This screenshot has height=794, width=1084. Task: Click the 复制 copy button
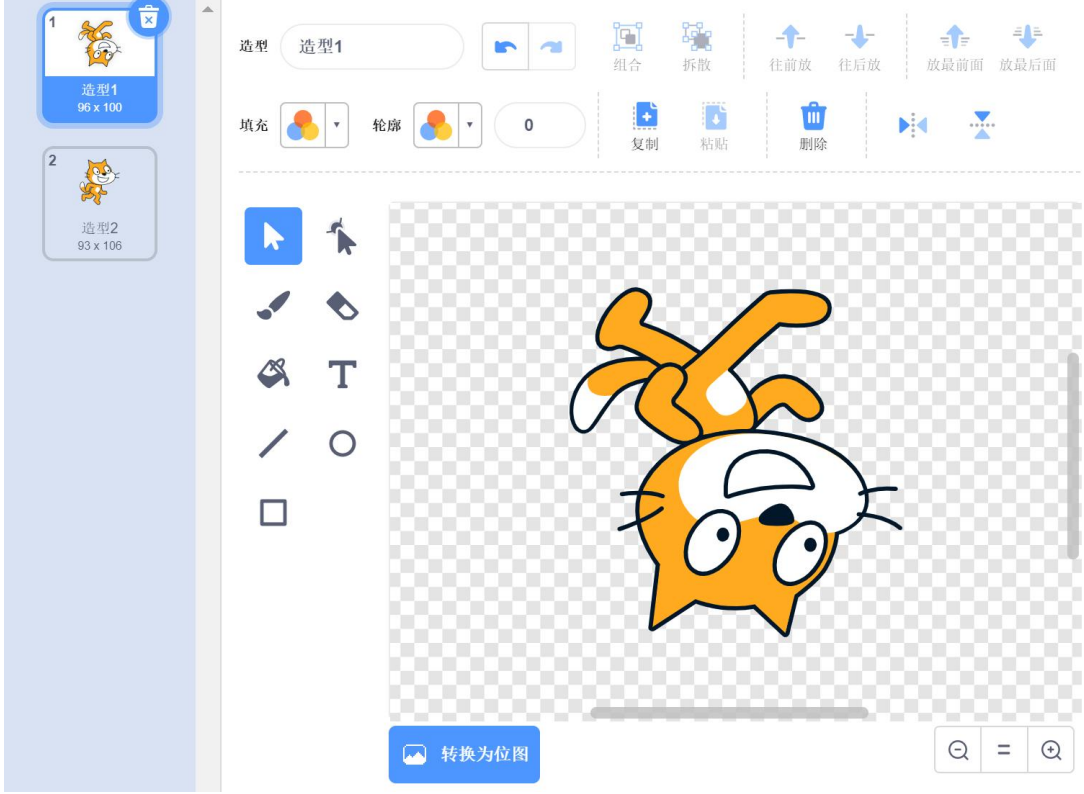(645, 126)
